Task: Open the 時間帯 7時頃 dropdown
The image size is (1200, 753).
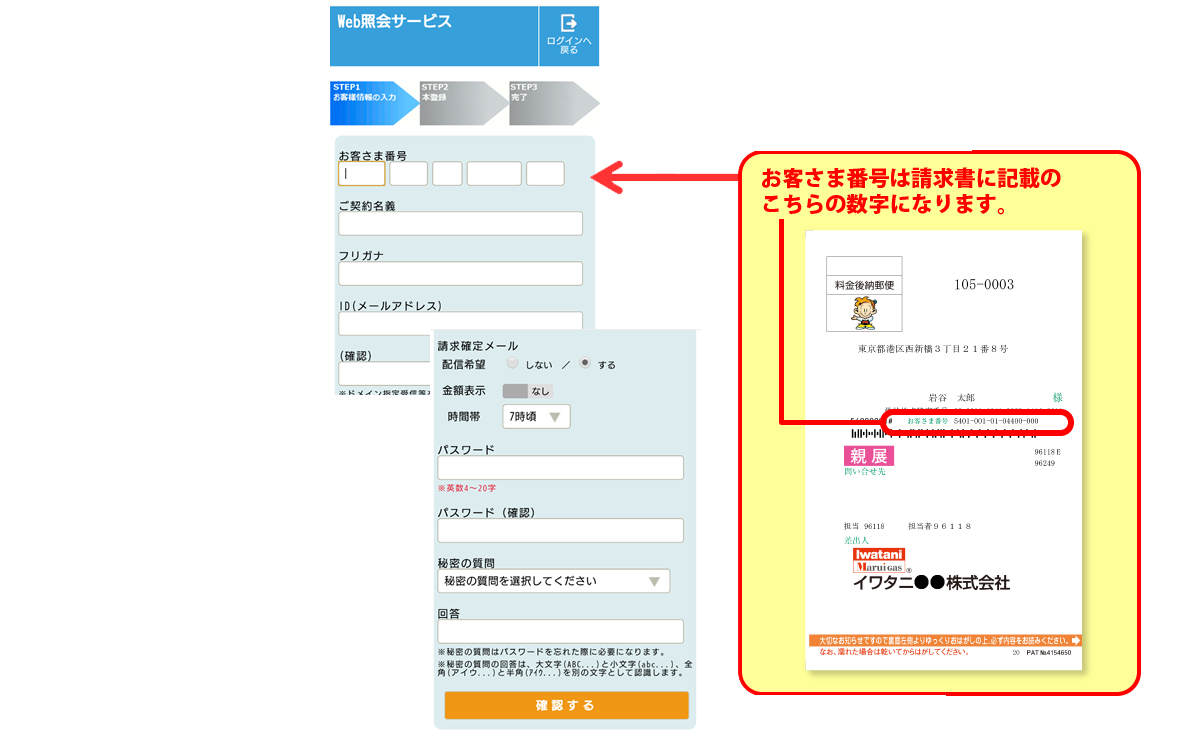Action: [536, 417]
